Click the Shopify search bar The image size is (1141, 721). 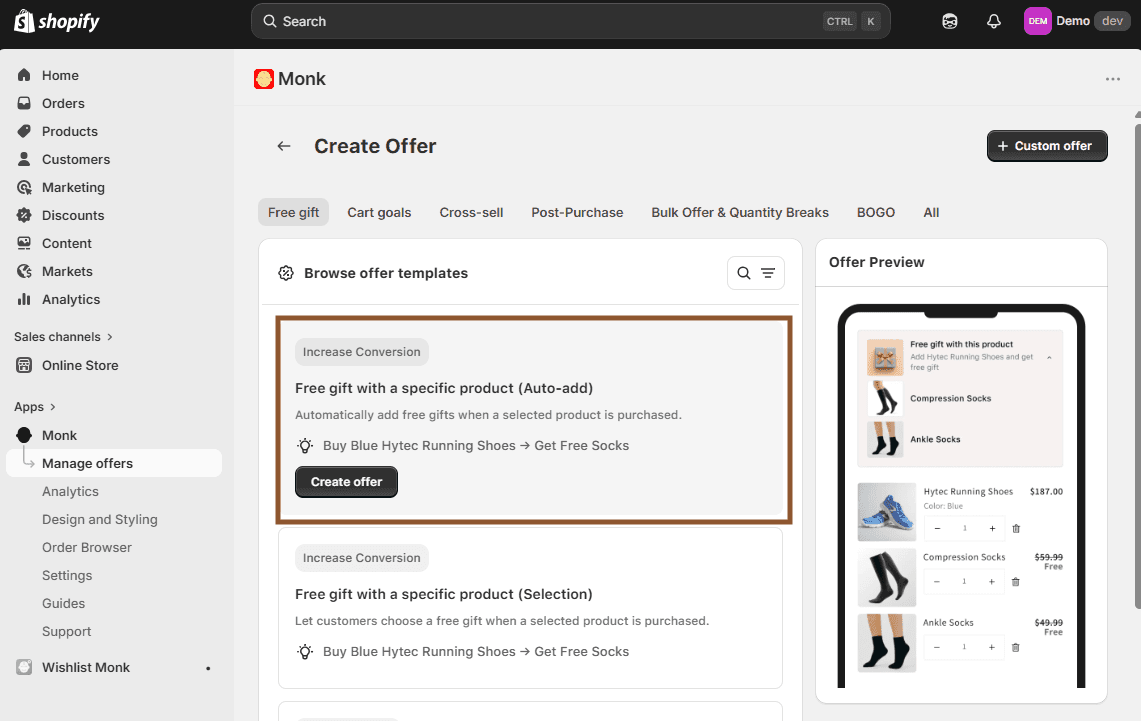pos(570,21)
